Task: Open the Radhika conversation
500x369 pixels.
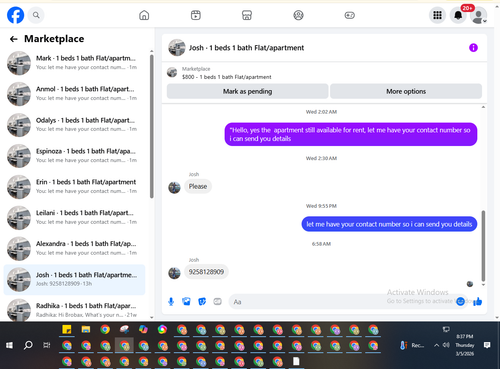Action: click(x=74, y=310)
